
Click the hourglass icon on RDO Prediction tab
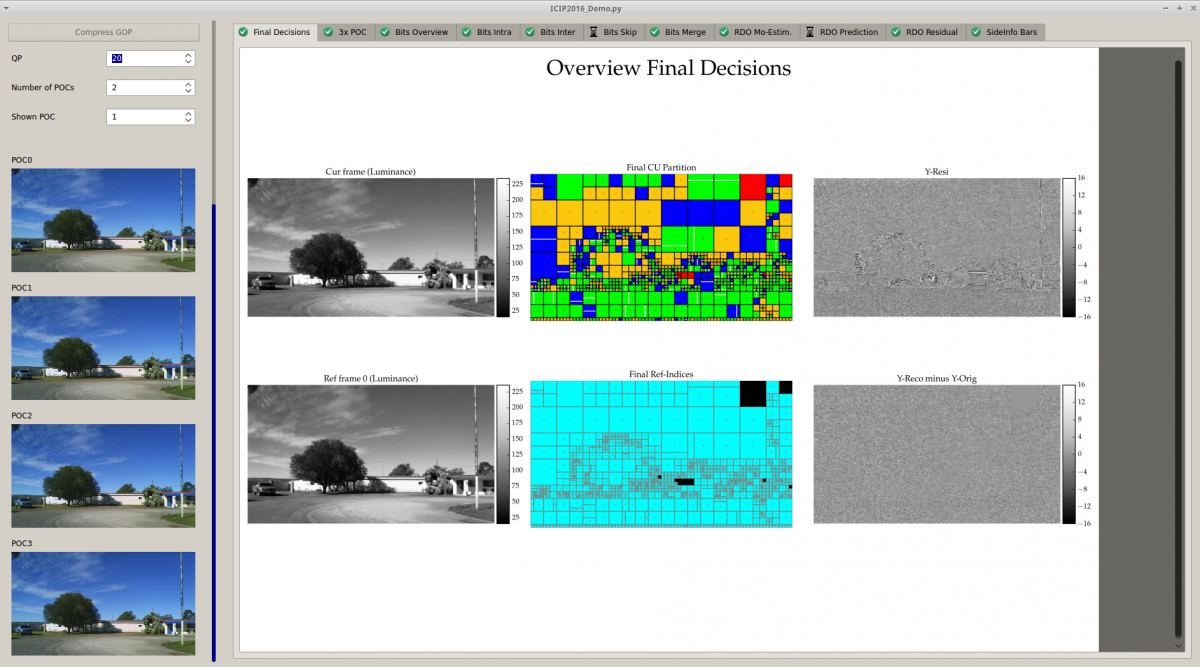coord(809,32)
